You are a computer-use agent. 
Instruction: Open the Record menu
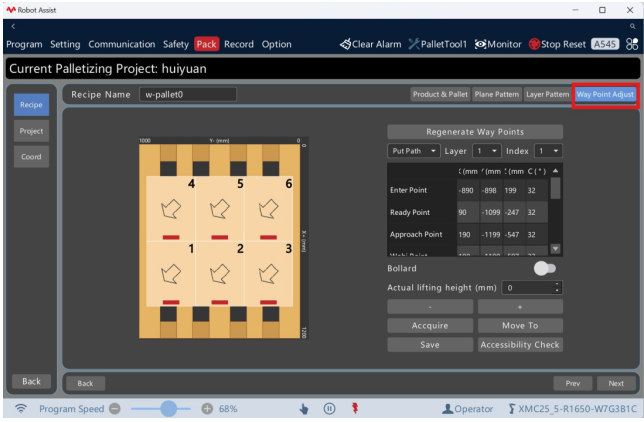239,44
